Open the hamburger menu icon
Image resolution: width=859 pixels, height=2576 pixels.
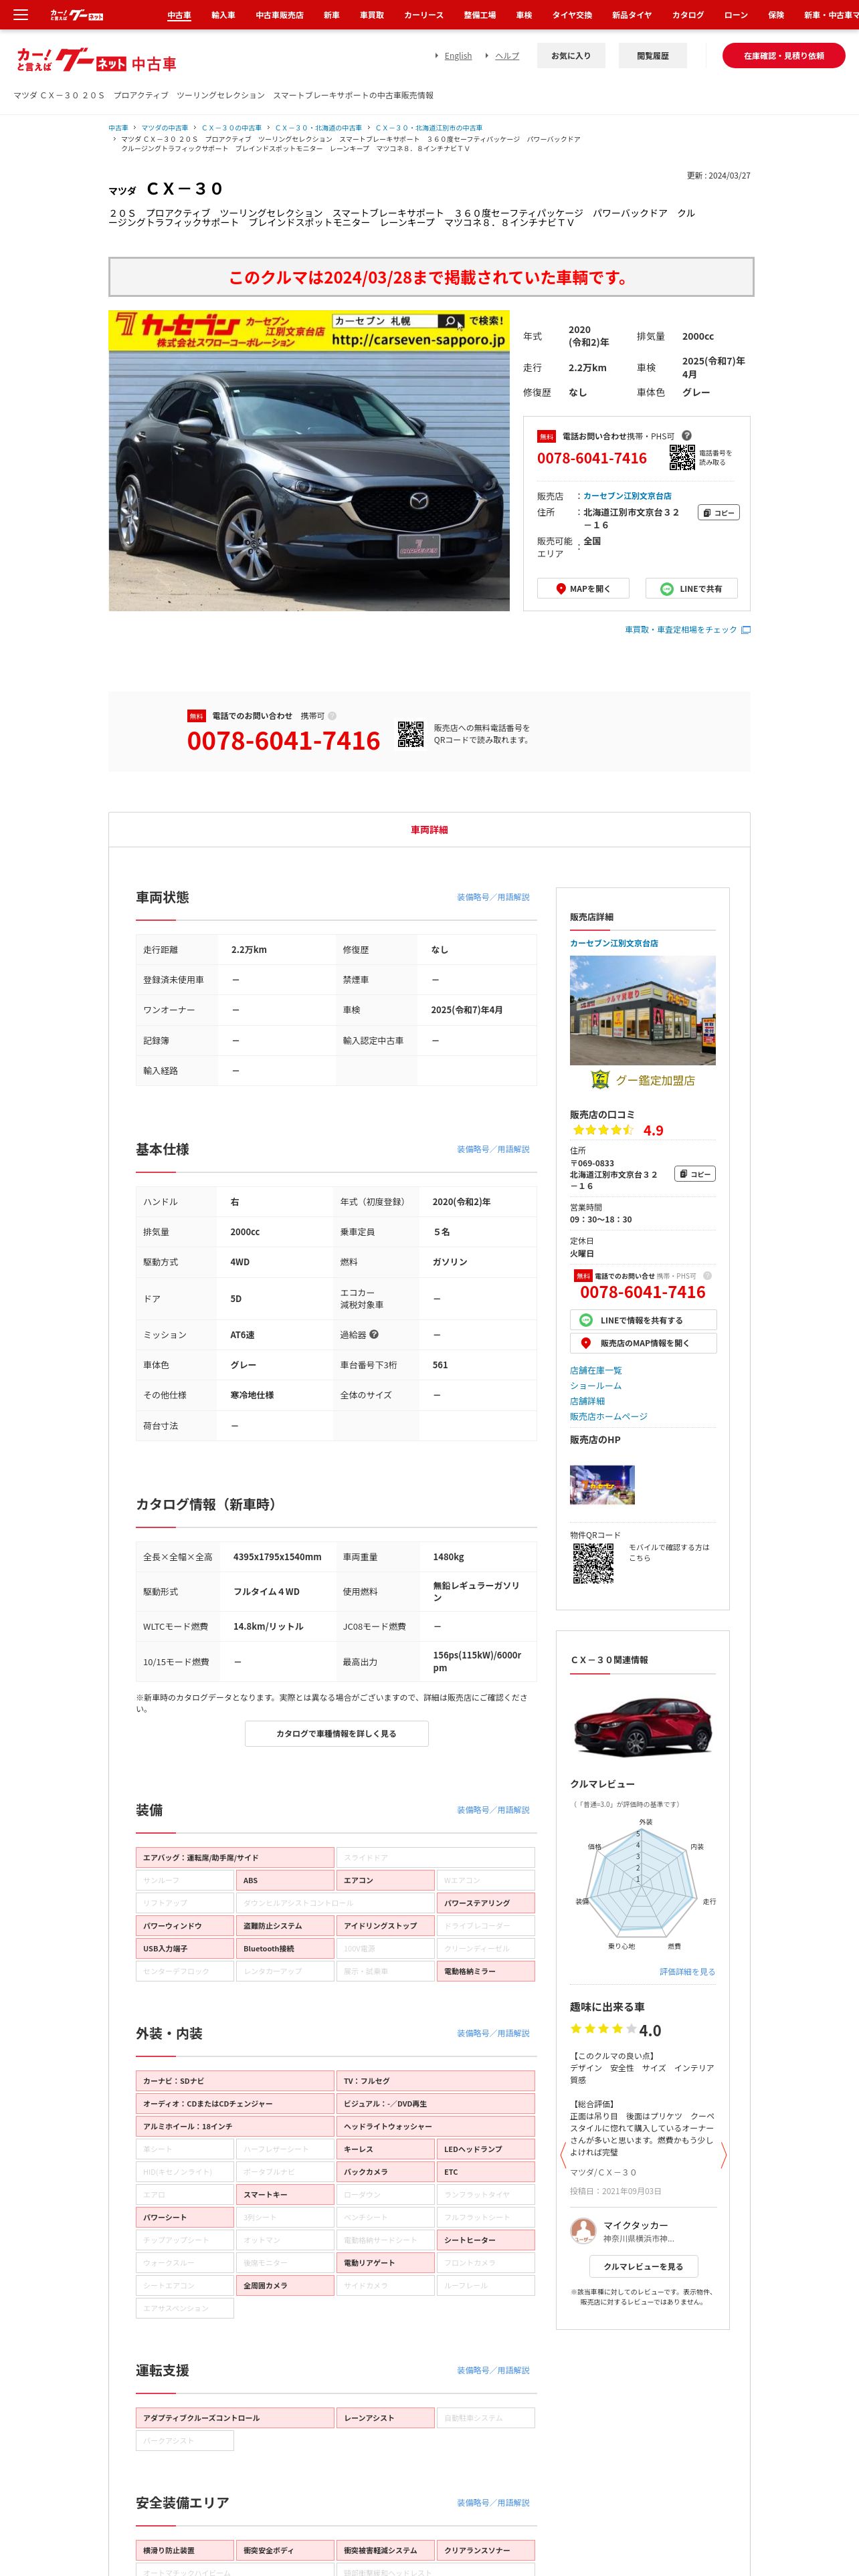tap(20, 15)
